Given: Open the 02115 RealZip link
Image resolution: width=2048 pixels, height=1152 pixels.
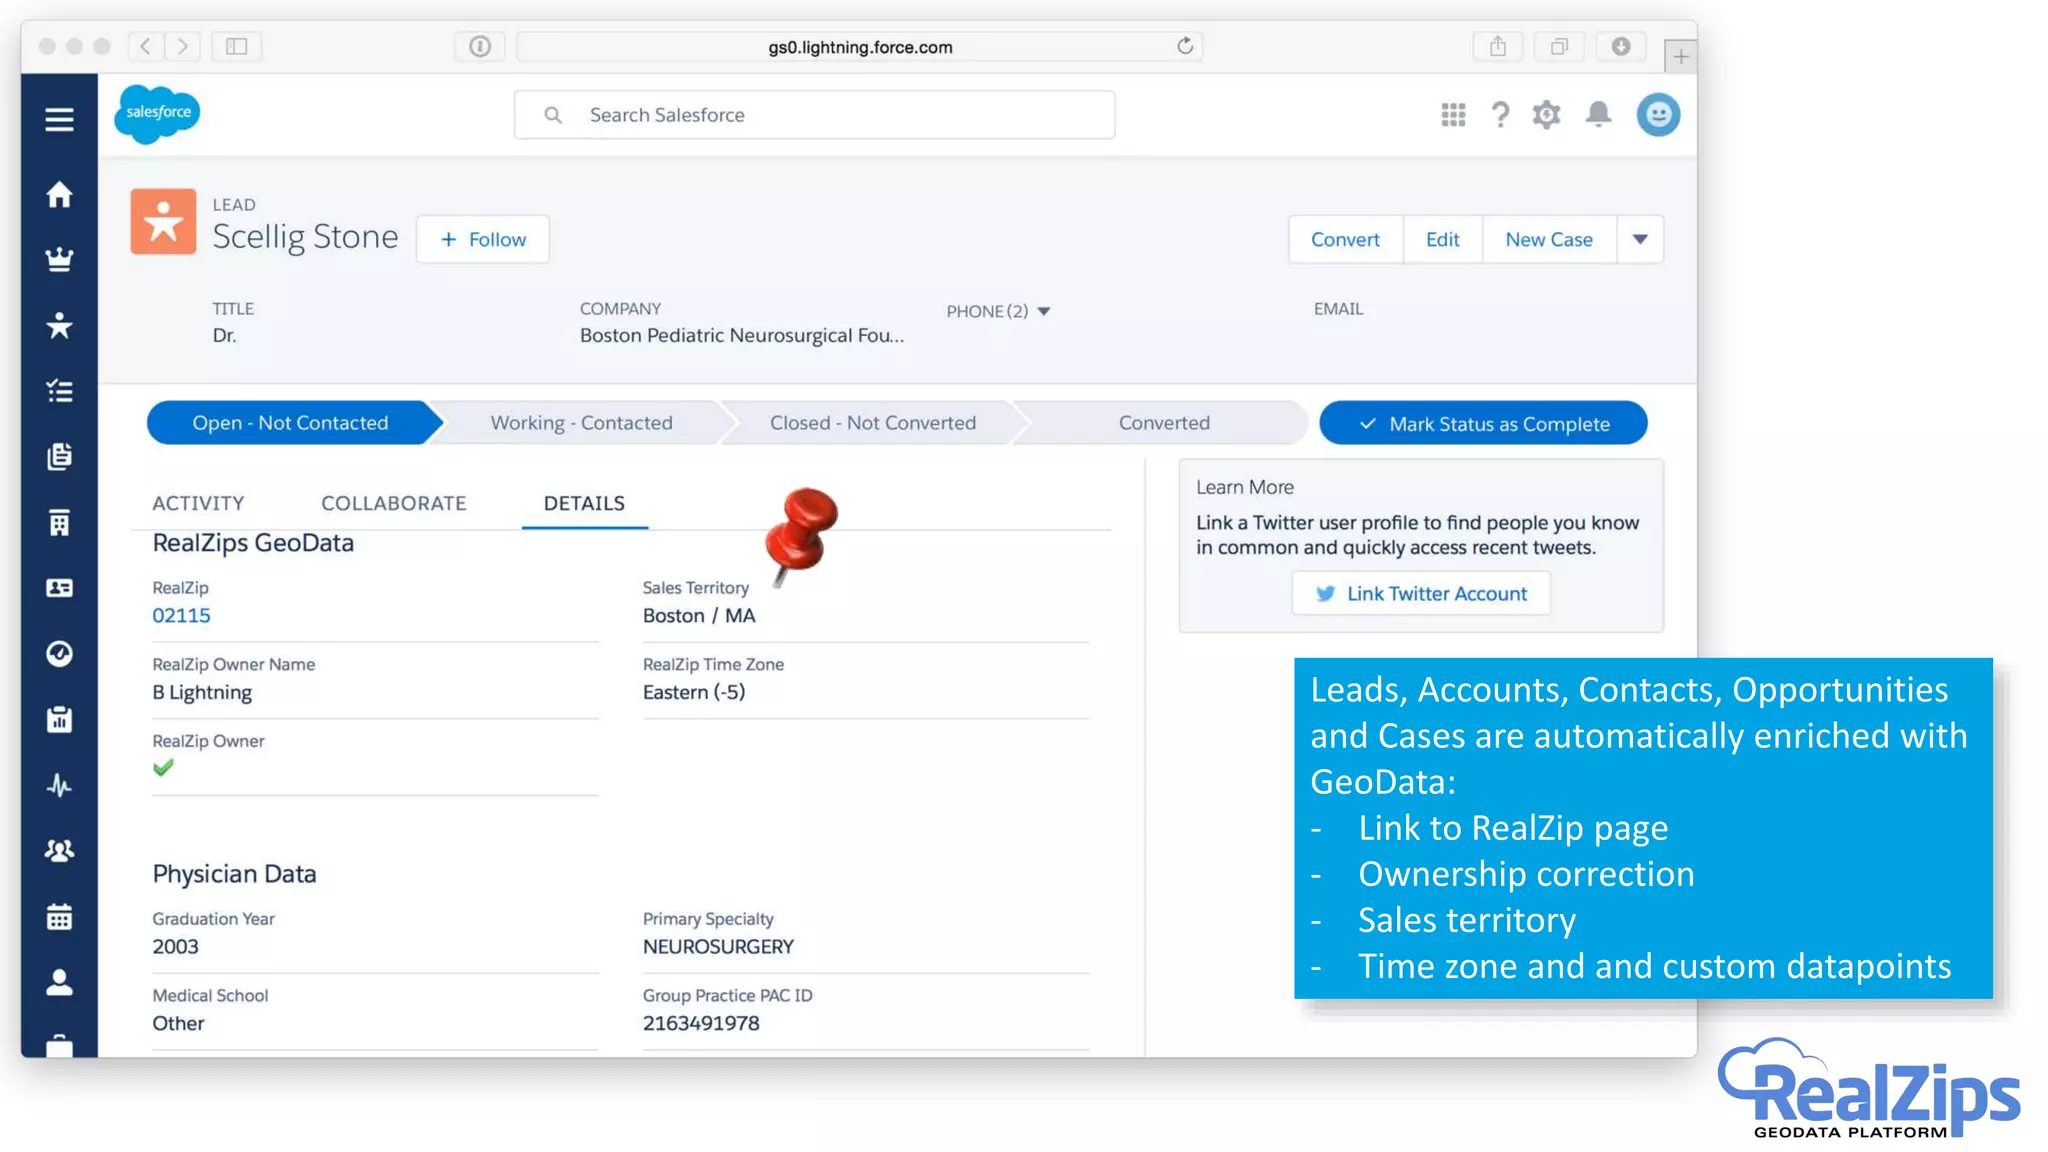Looking at the screenshot, I should (181, 615).
